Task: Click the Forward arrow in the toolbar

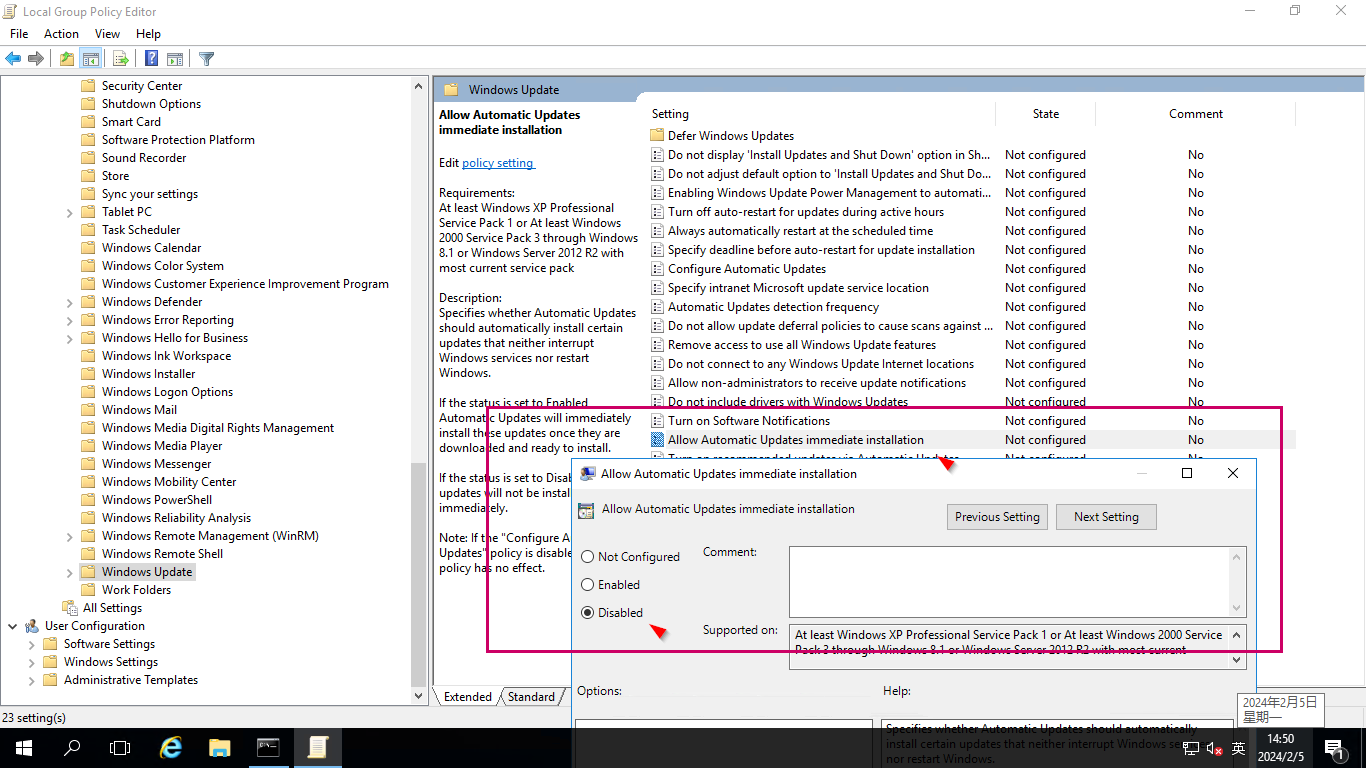Action: 36,59
